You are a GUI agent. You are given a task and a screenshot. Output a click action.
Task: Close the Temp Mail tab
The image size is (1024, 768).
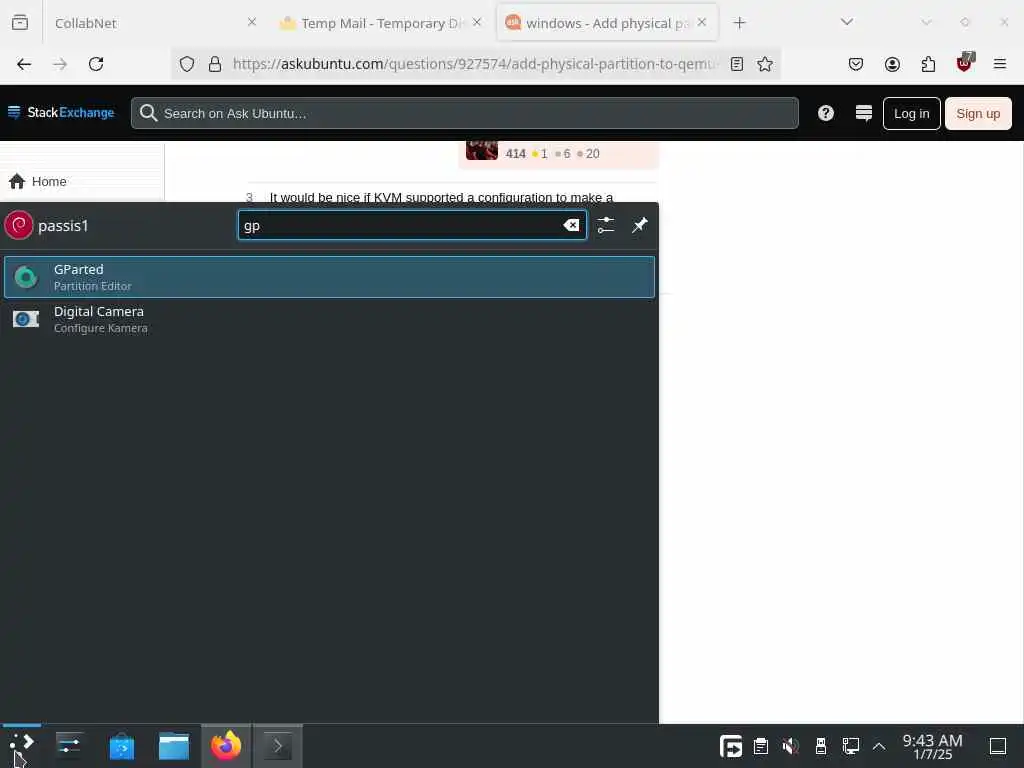click(477, 22)
